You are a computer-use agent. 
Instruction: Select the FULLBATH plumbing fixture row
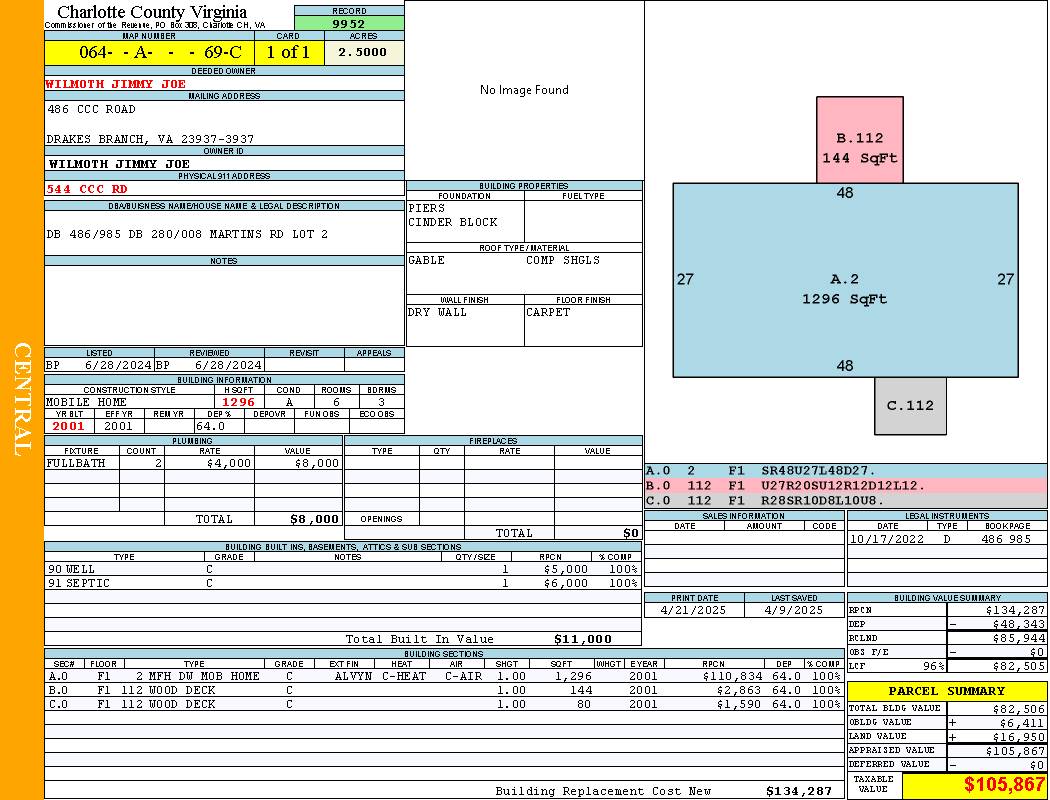[194, 464]
